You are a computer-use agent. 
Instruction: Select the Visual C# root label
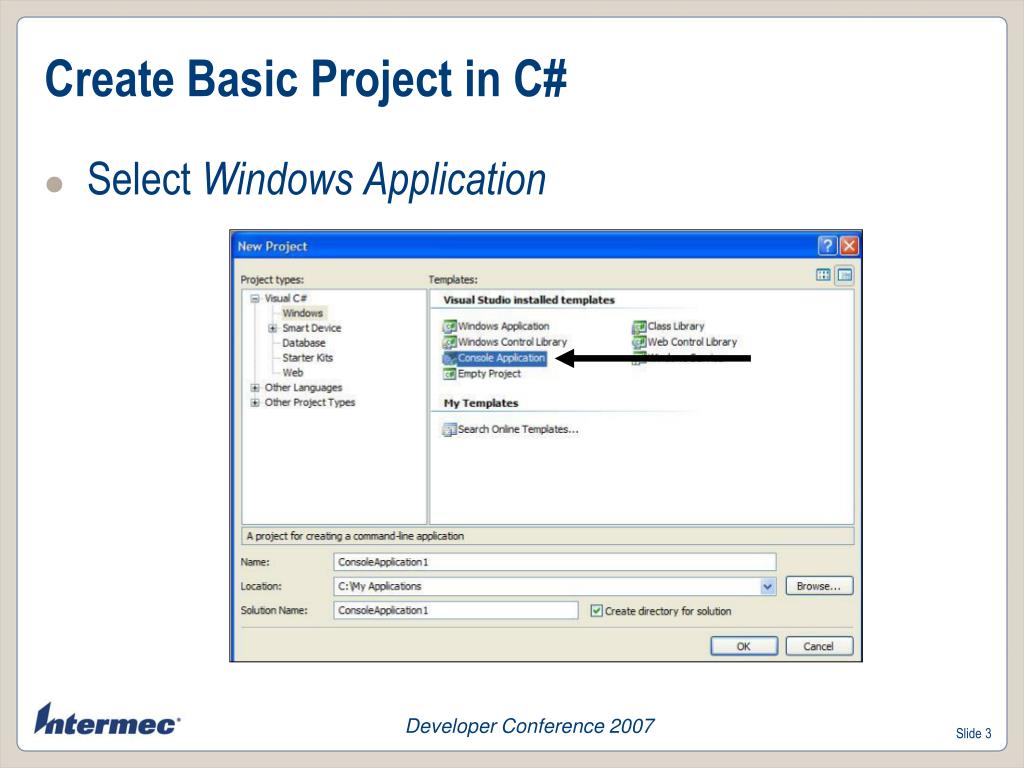pos(285,298)
